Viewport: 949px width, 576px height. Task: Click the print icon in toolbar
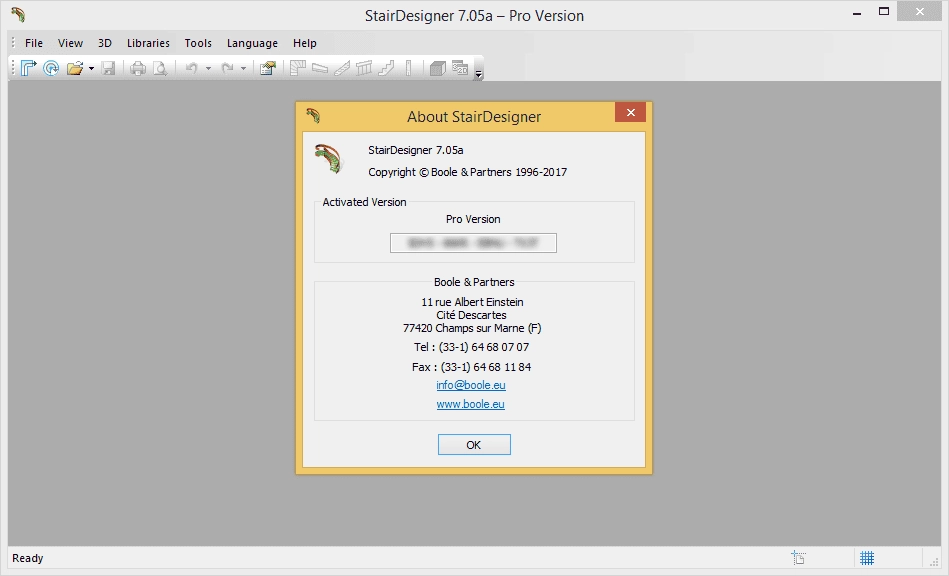tap(138, 68)
